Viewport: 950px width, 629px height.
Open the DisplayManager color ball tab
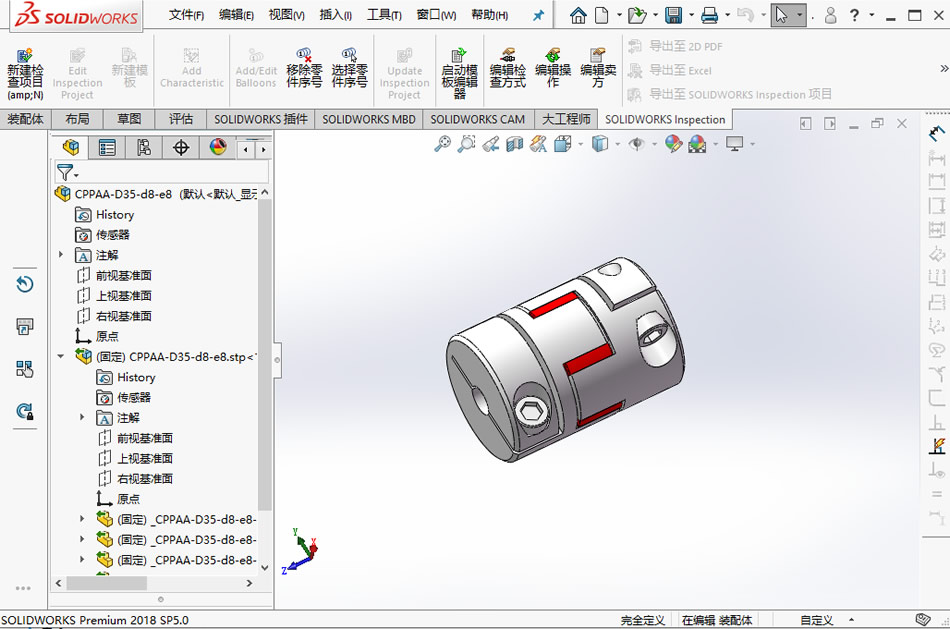click(x=218, y=147)
